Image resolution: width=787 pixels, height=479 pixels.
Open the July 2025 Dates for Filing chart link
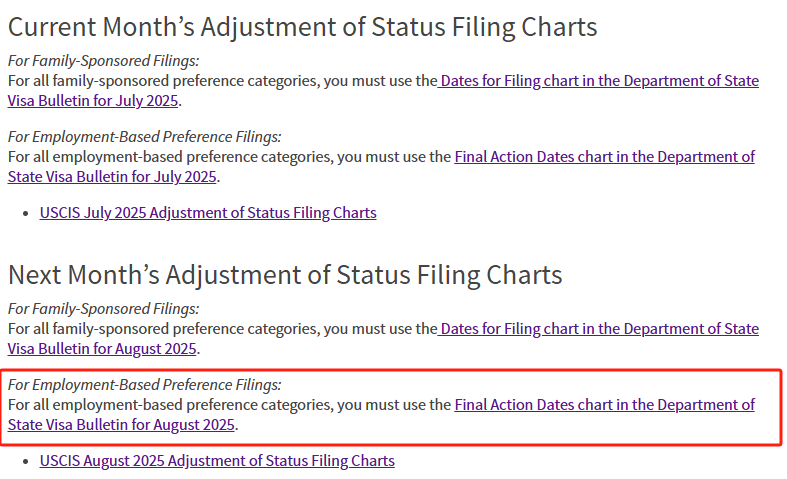click(x=598, y=81)
